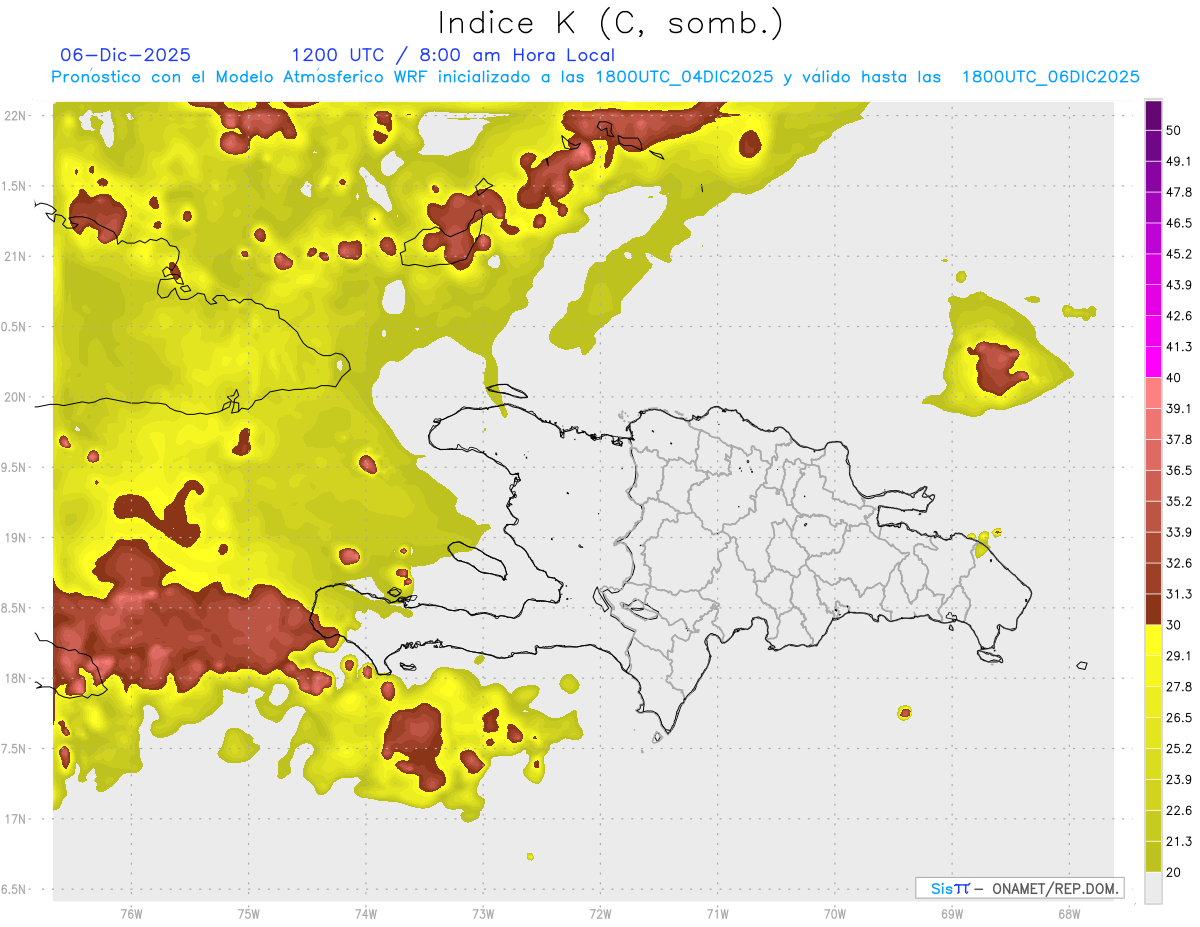Image resolution: width=1200 pixels, height=927 pixels.
Task: Click the '69W' longitude axis label
Action: (951, 914)
